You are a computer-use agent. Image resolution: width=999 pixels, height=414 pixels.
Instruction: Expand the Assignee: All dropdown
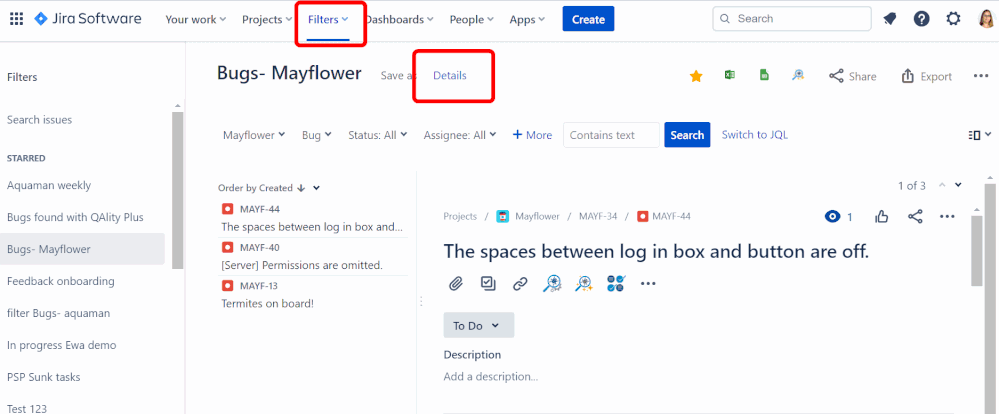click(461, 135)
